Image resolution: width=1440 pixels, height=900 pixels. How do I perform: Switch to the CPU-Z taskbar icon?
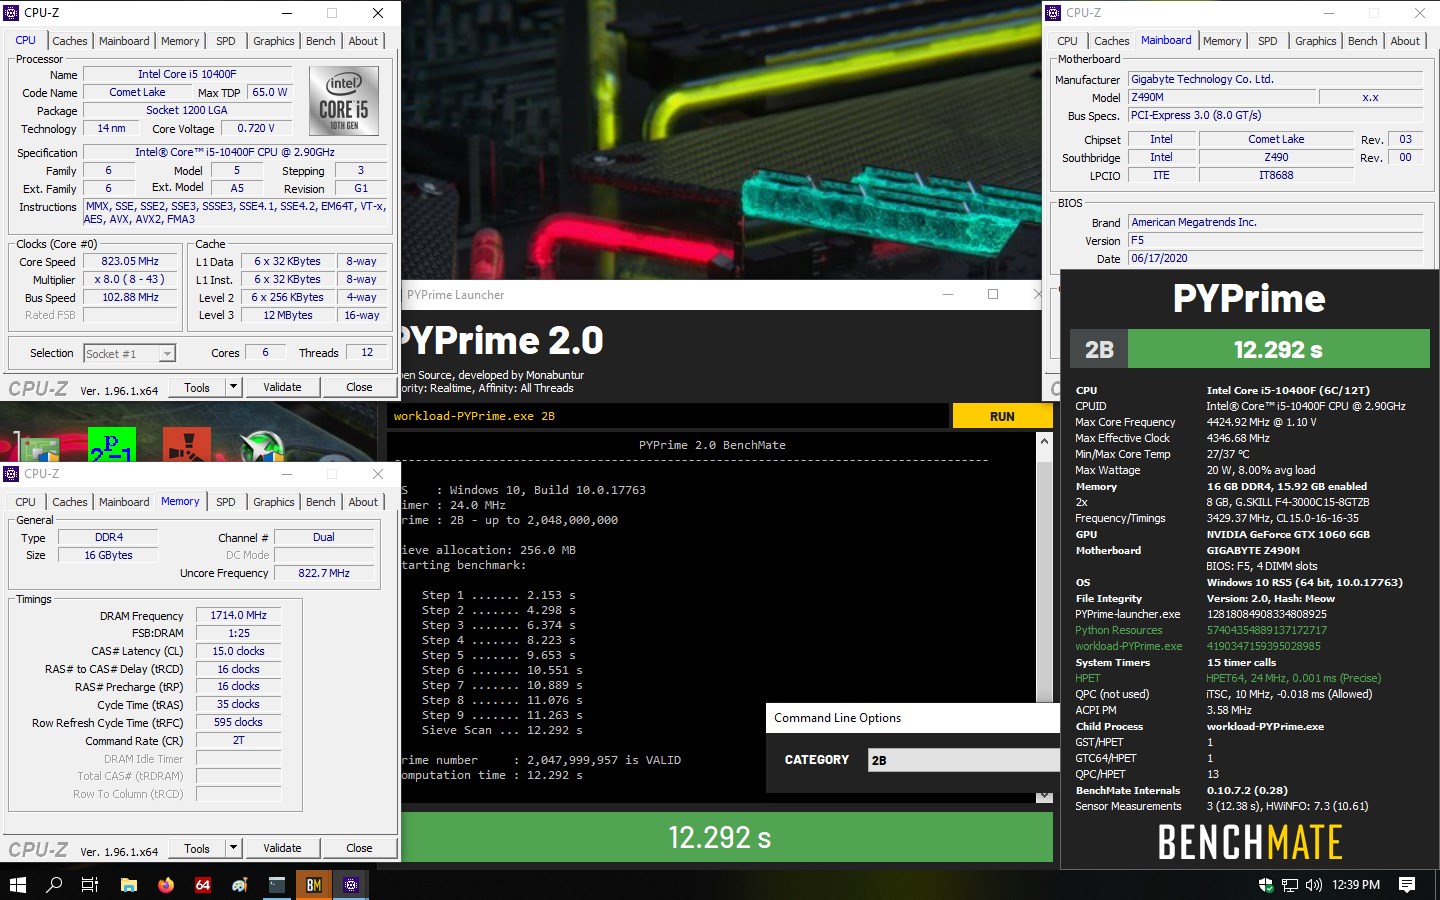pos(351,885)
